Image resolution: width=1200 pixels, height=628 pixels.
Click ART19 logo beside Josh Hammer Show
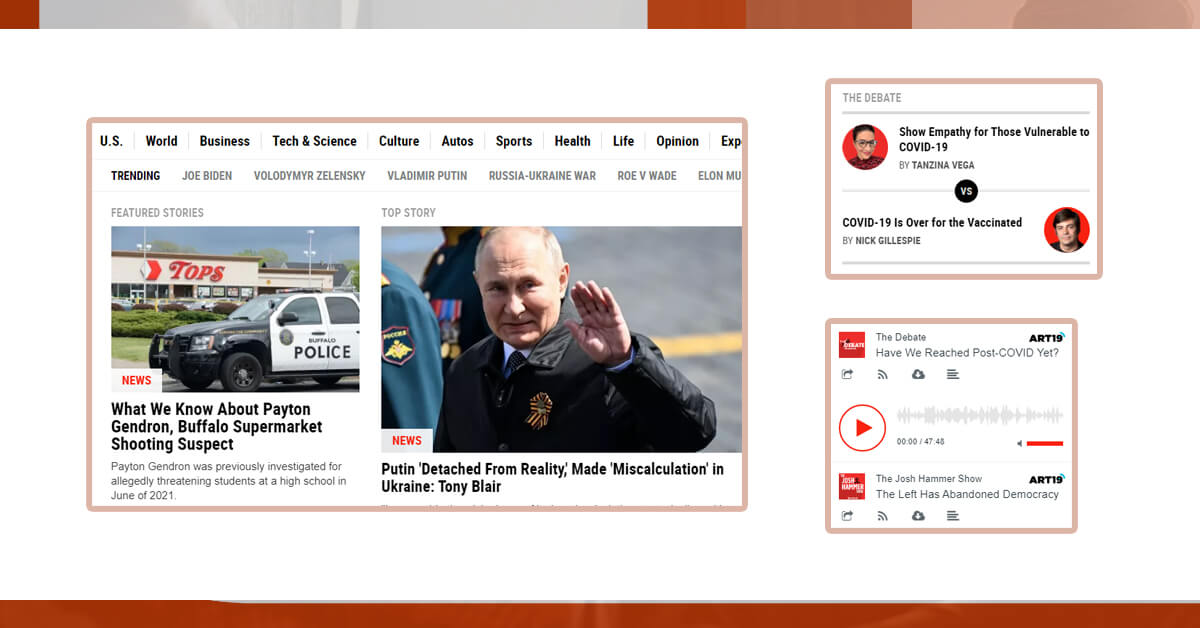(x=1047, y=479)
